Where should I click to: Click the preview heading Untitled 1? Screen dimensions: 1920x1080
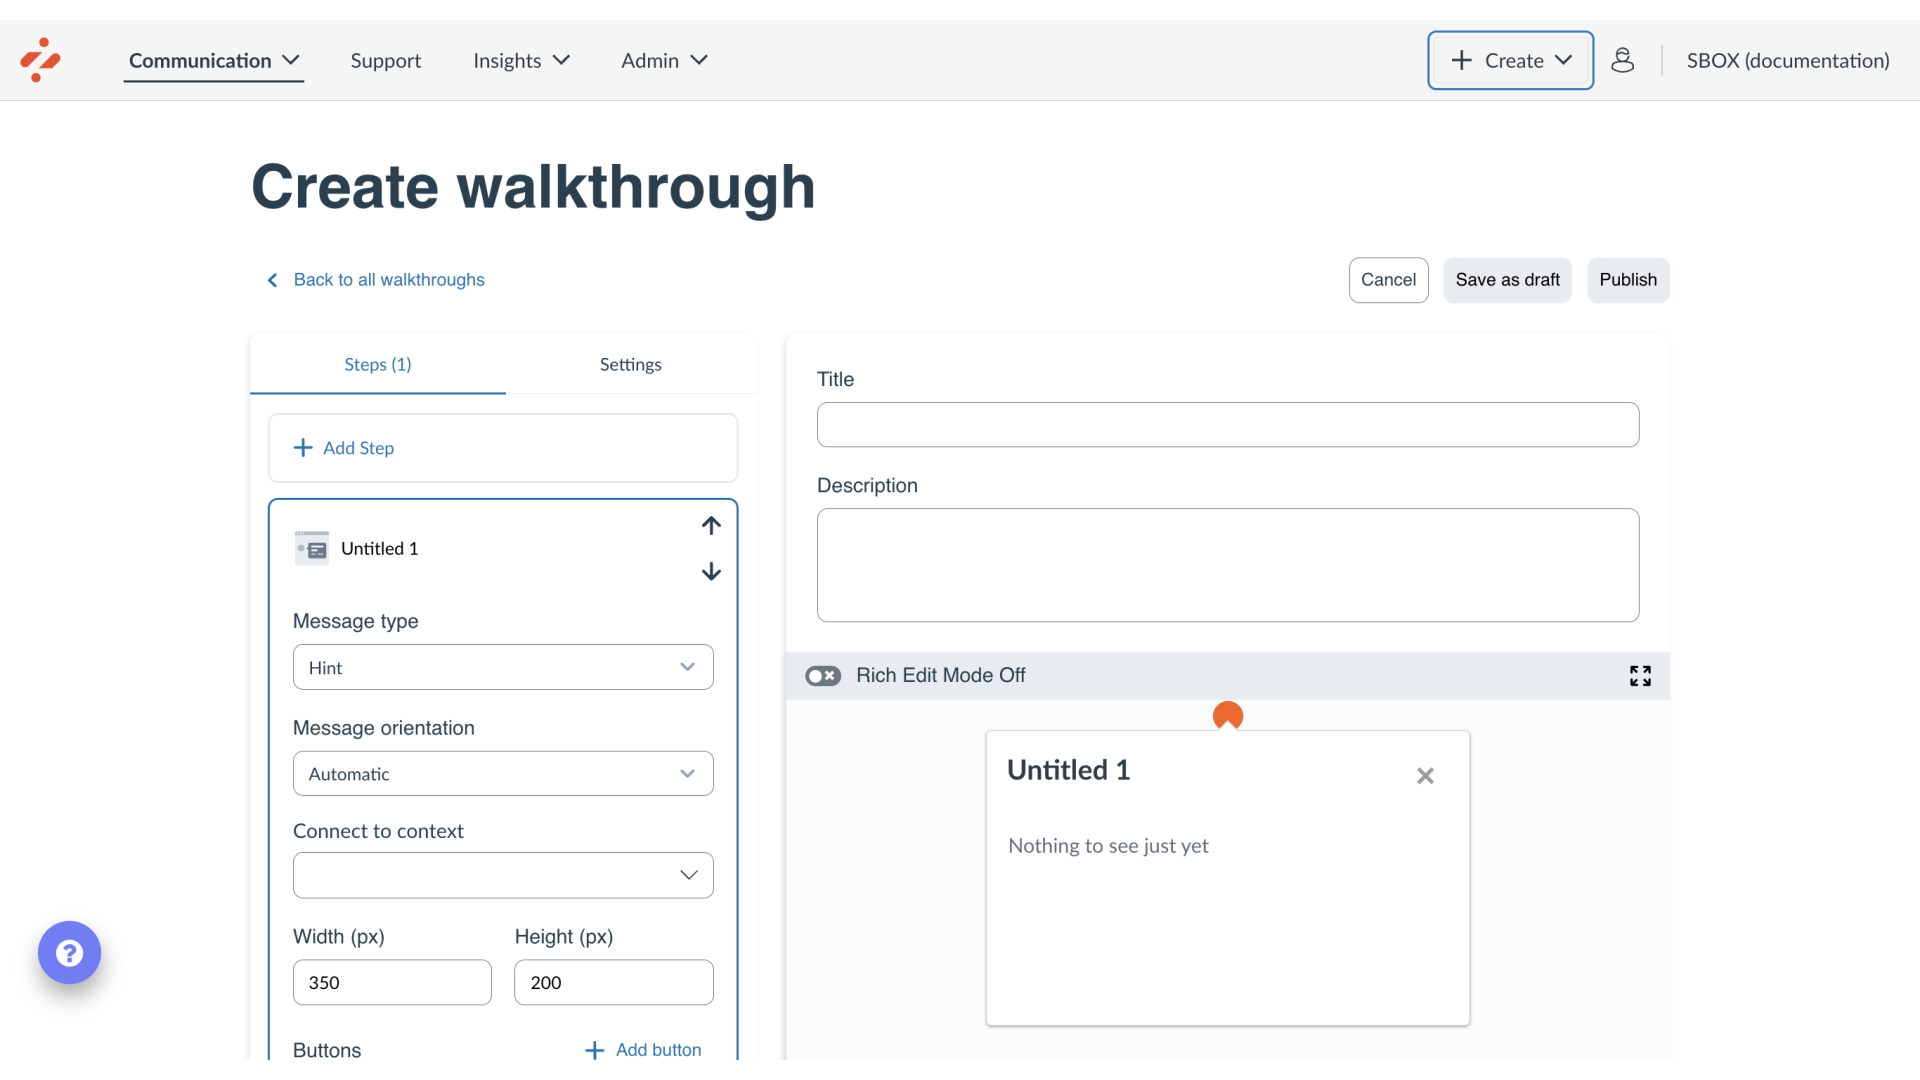(x=1068, y=770)
